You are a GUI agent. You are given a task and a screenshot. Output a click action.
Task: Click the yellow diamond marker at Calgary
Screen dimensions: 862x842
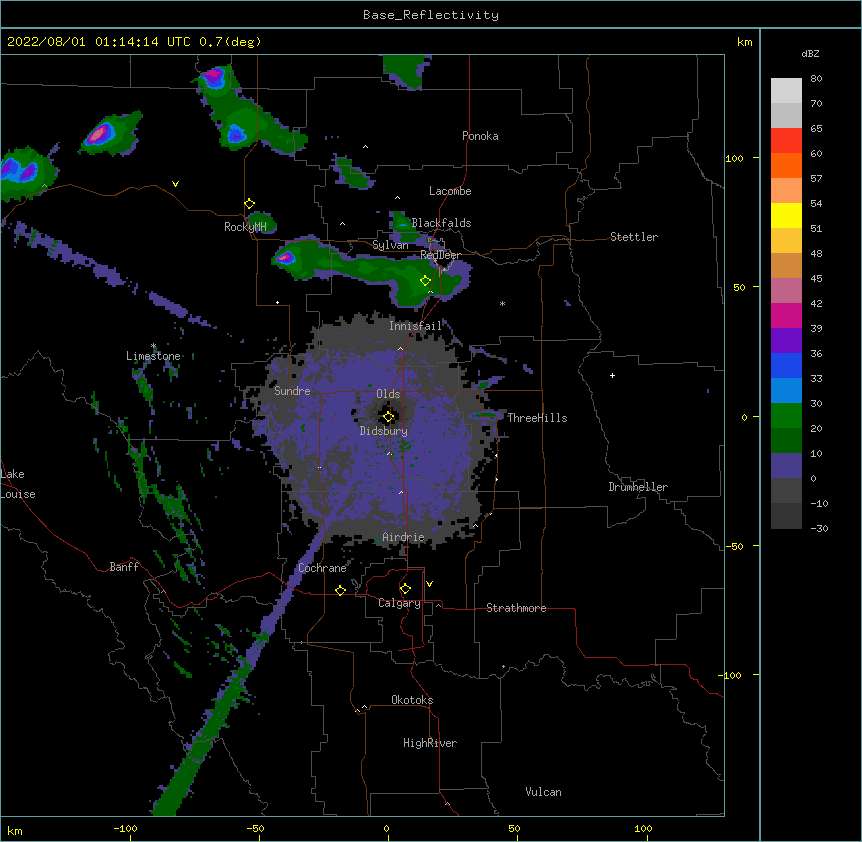coord(405,589)
